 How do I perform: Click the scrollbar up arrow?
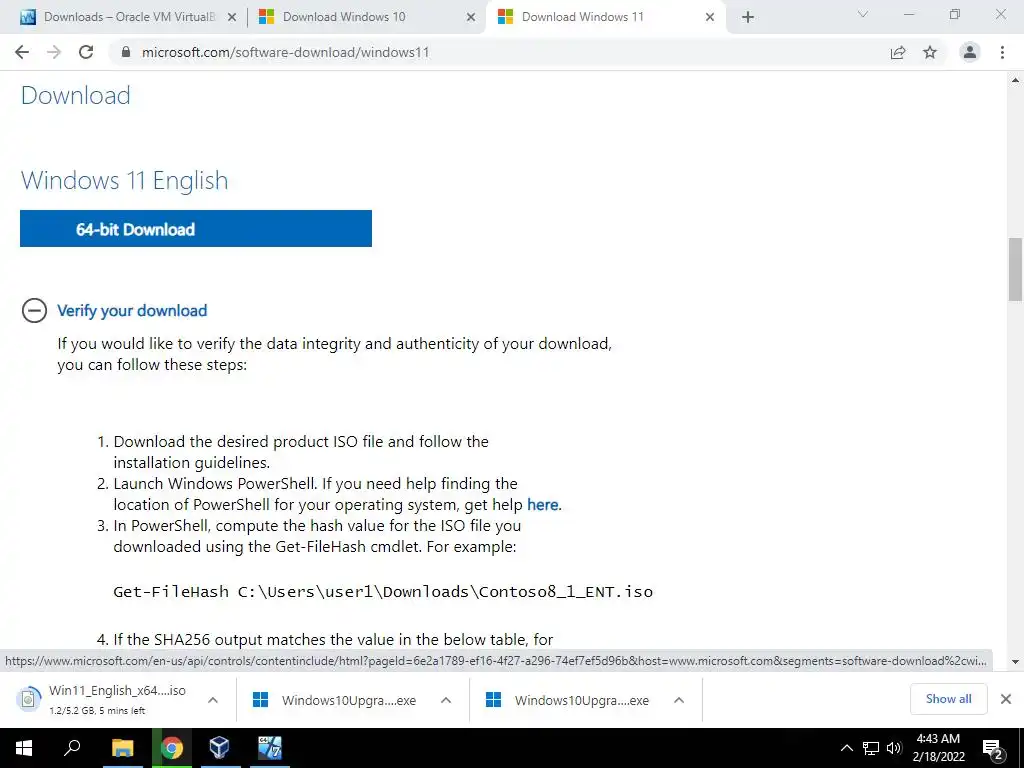1015,80
